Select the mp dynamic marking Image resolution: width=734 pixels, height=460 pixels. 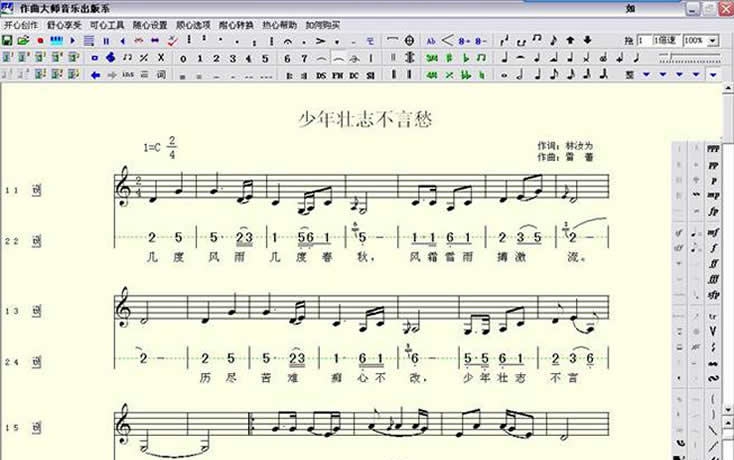tap(713, 196)
